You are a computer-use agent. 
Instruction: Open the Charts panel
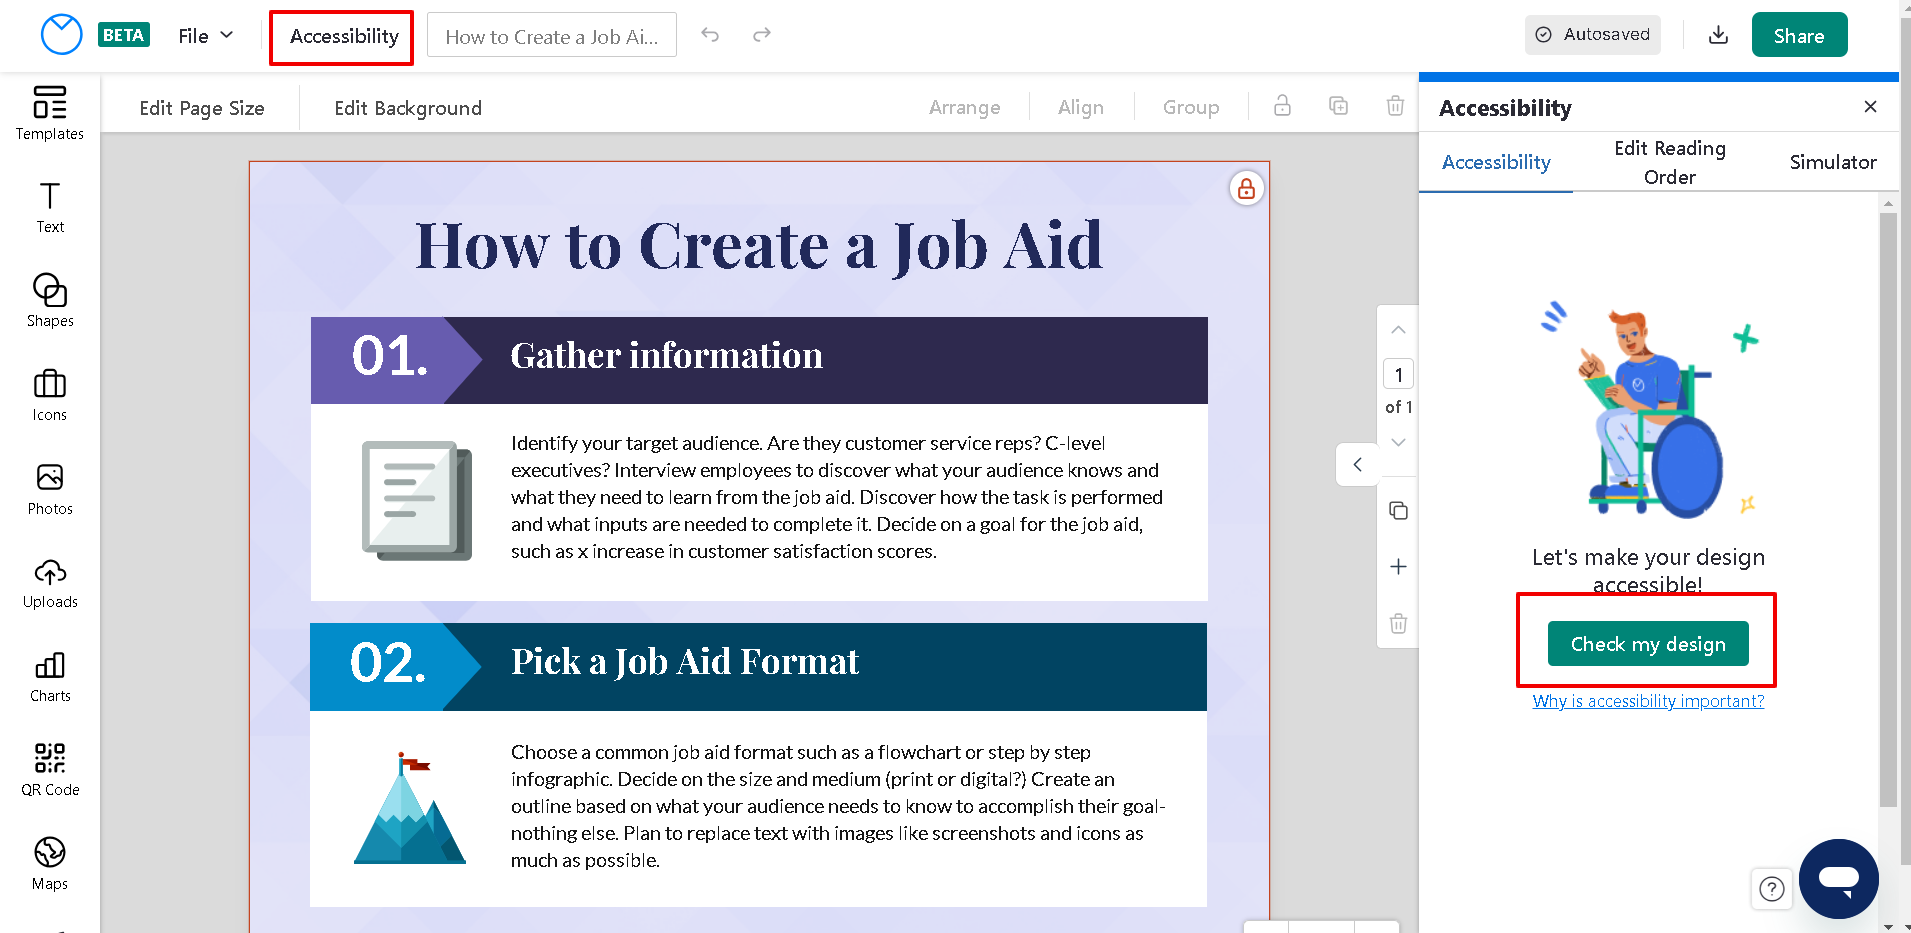49,674
